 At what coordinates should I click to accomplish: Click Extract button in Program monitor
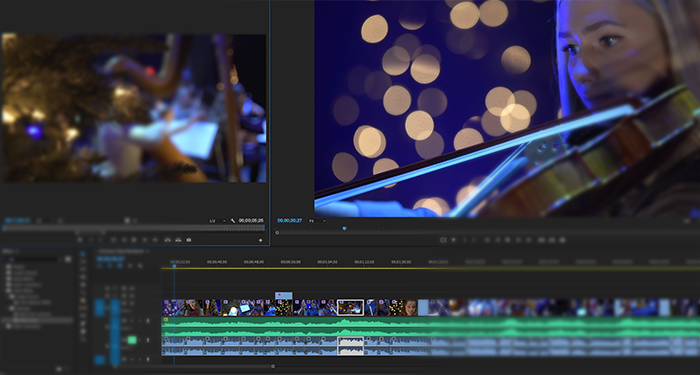[552, 240]
